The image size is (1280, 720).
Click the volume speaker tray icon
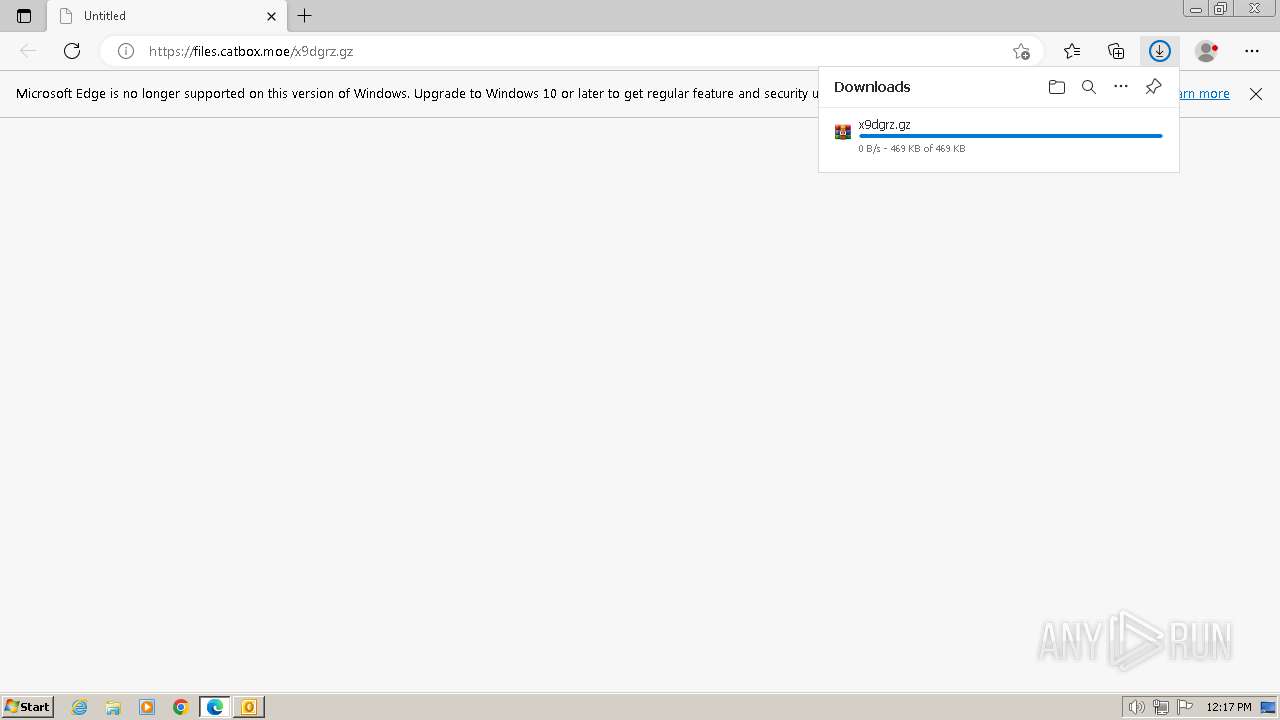coord(1137,707)
